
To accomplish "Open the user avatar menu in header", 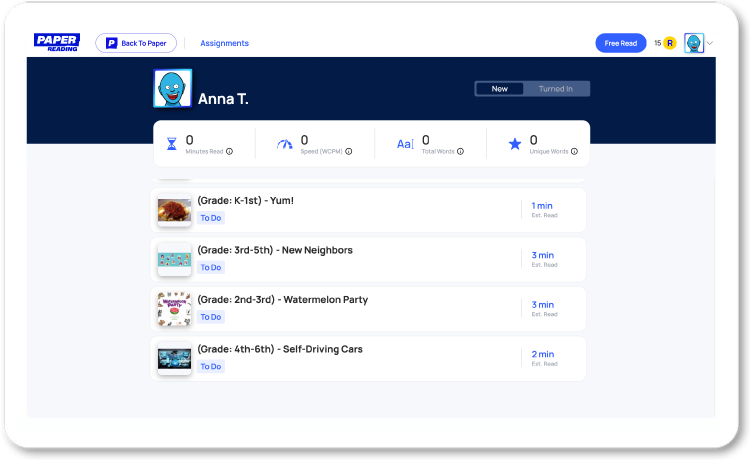I will point(694,43).
